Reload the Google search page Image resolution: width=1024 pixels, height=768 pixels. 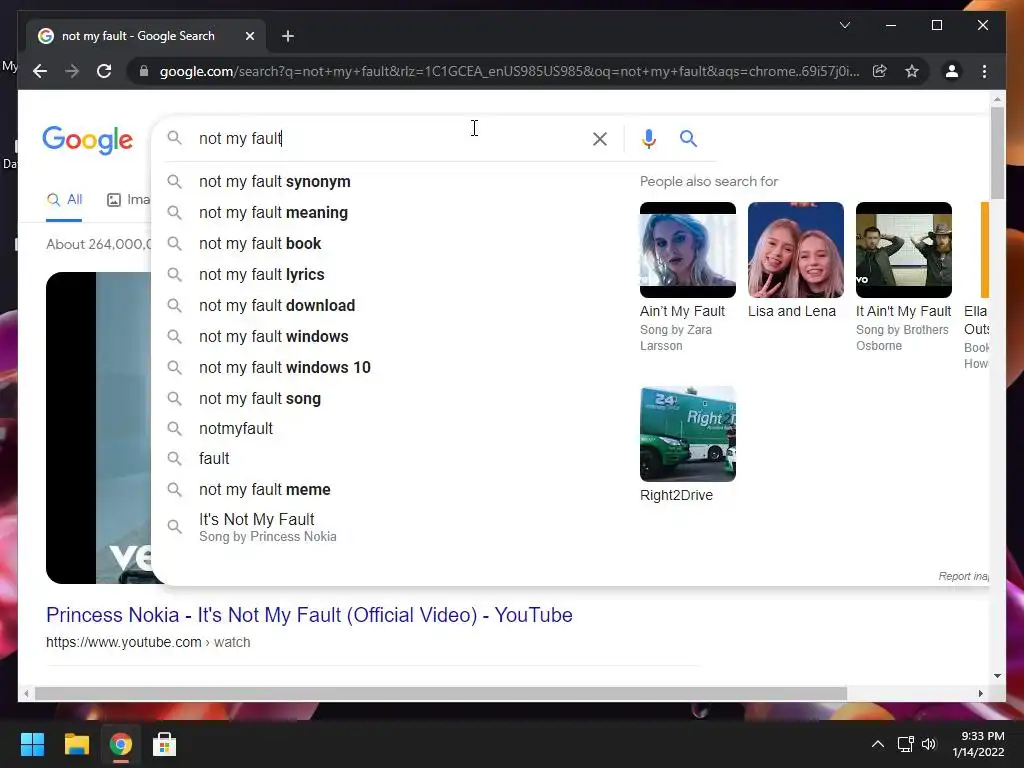(x=104, y=71)
